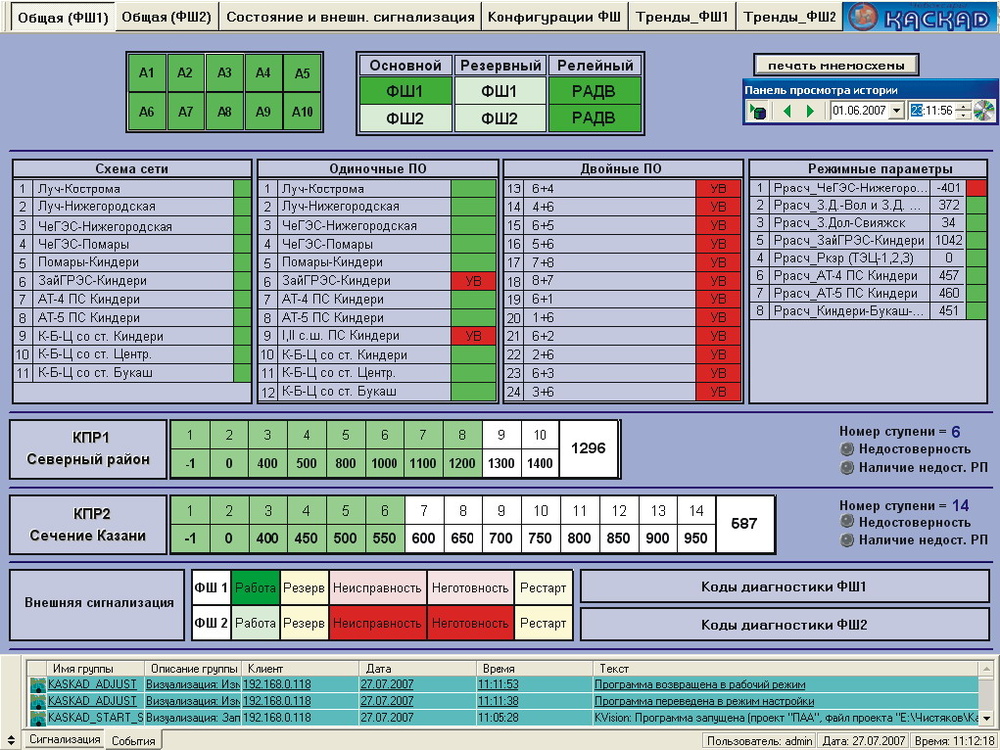Screen dimensions: 1000x750
Task: Click the КПР2 Наличие недост. РП lamp
Action: coord(847,541)
